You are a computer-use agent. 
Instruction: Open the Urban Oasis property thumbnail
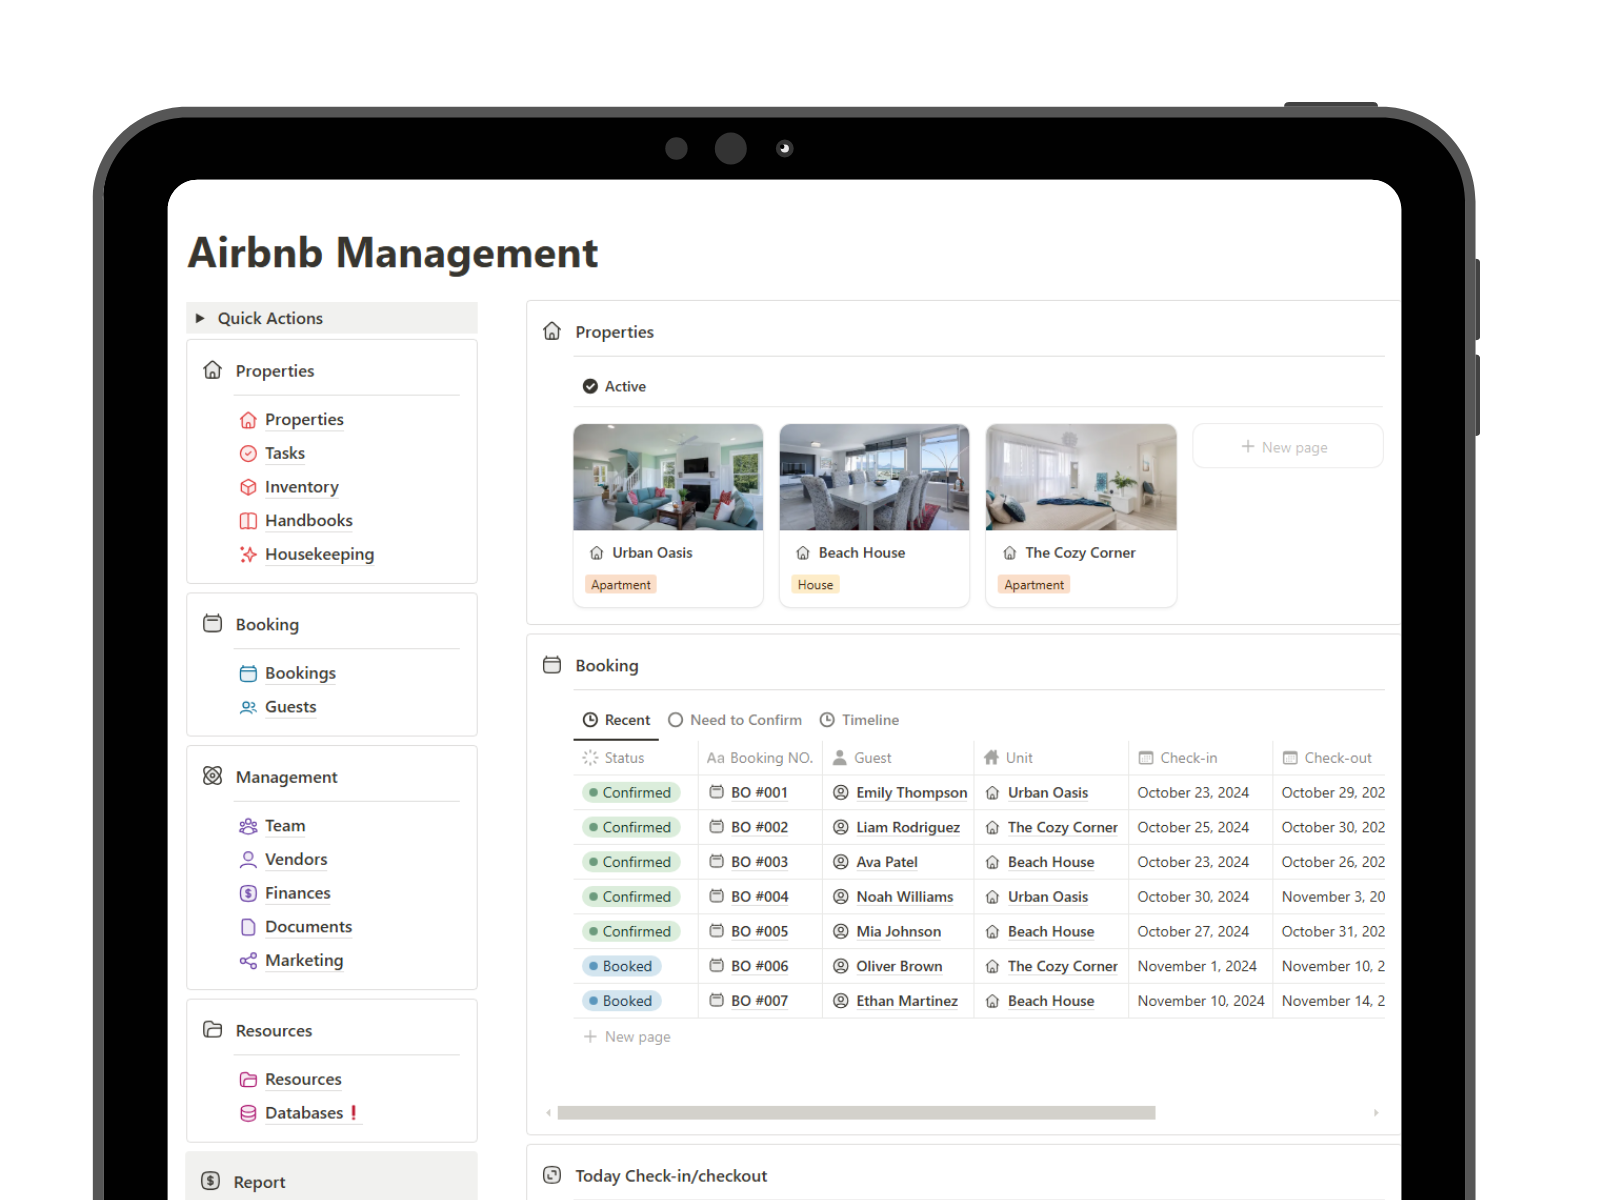click(x=668, y=477)
